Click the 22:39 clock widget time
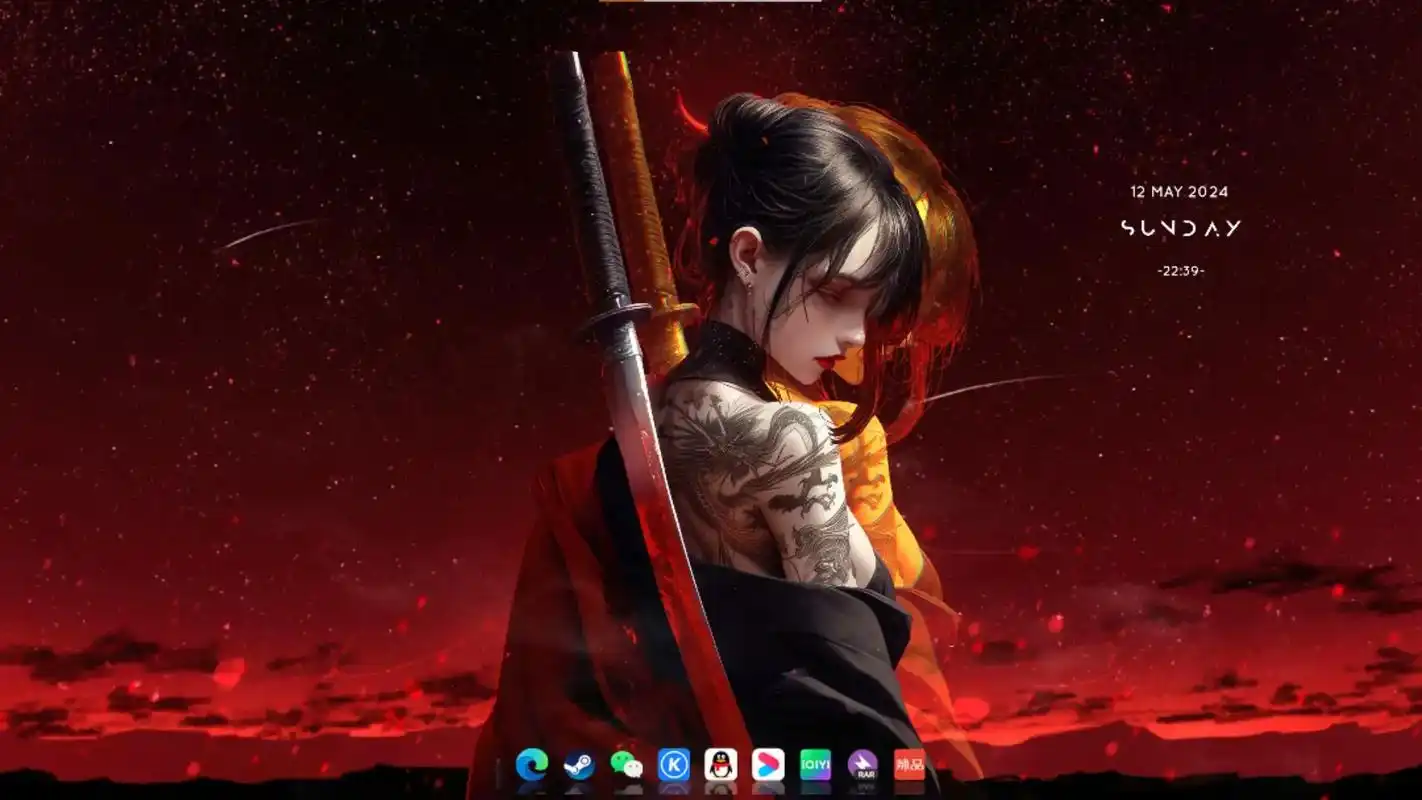Image resolution: width=1422 pixels, height=800 pixels. pyautogui.click(x=1180, y=271)
